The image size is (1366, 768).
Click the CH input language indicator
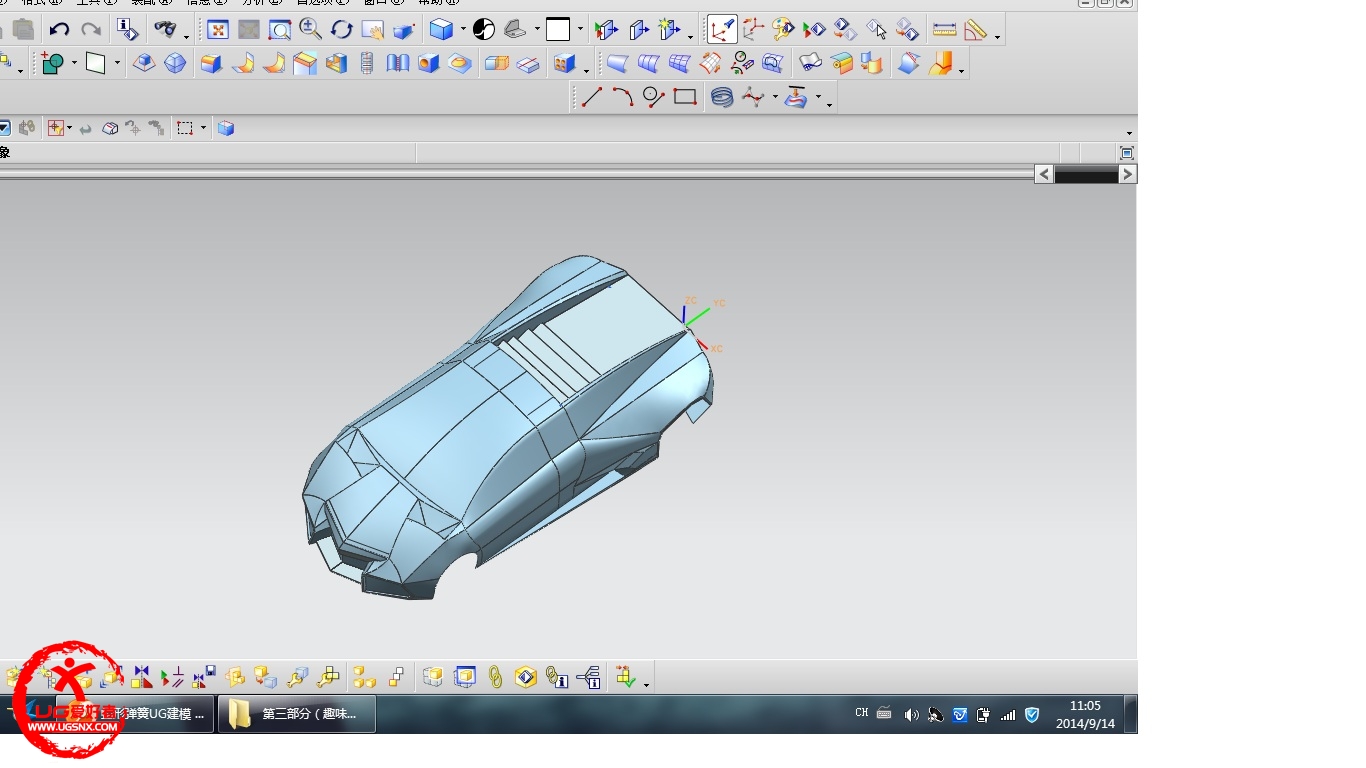[x=862, y=714]
